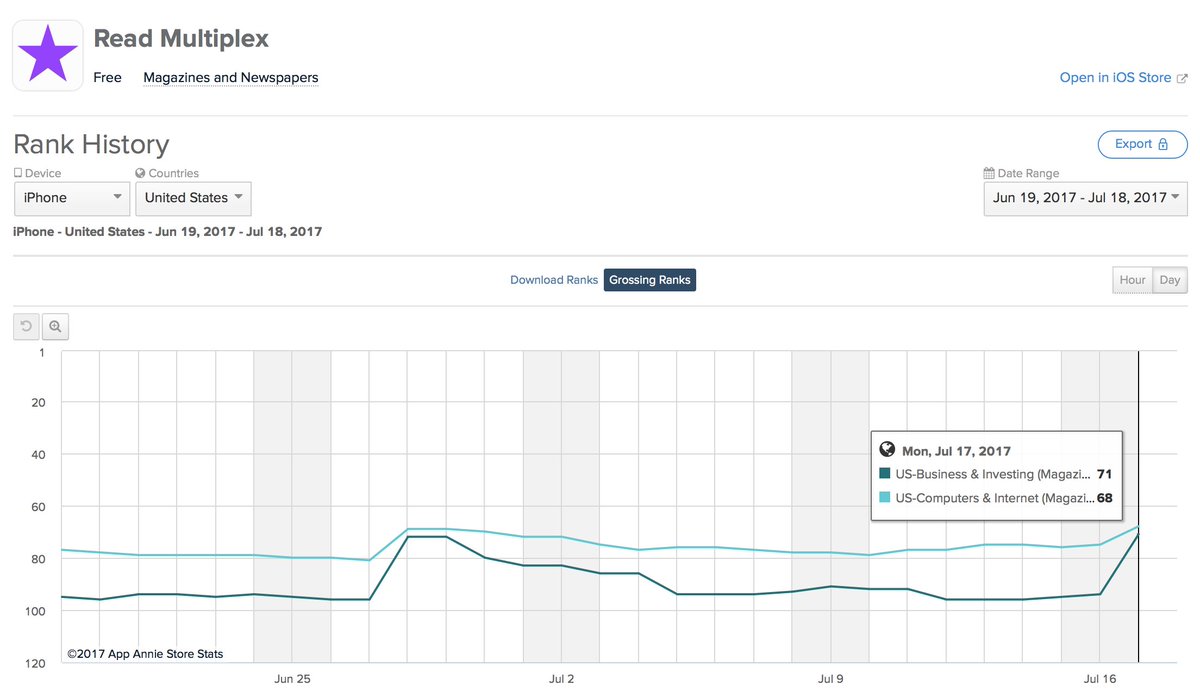Switch chart granularity to Day
The image size is (1200, 697).
(x=1170, y=280)
